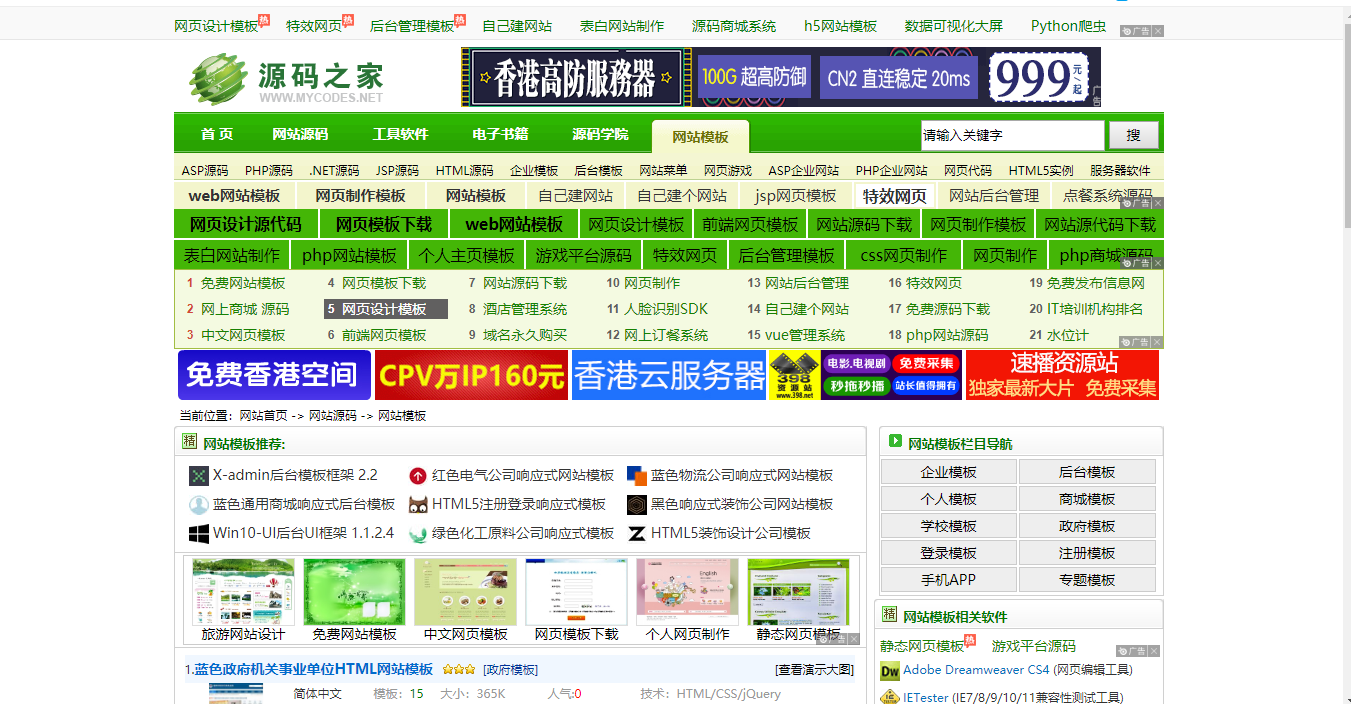Open 工具软件 in the main navigation
Screen dimensions: 1351x704
400,135
